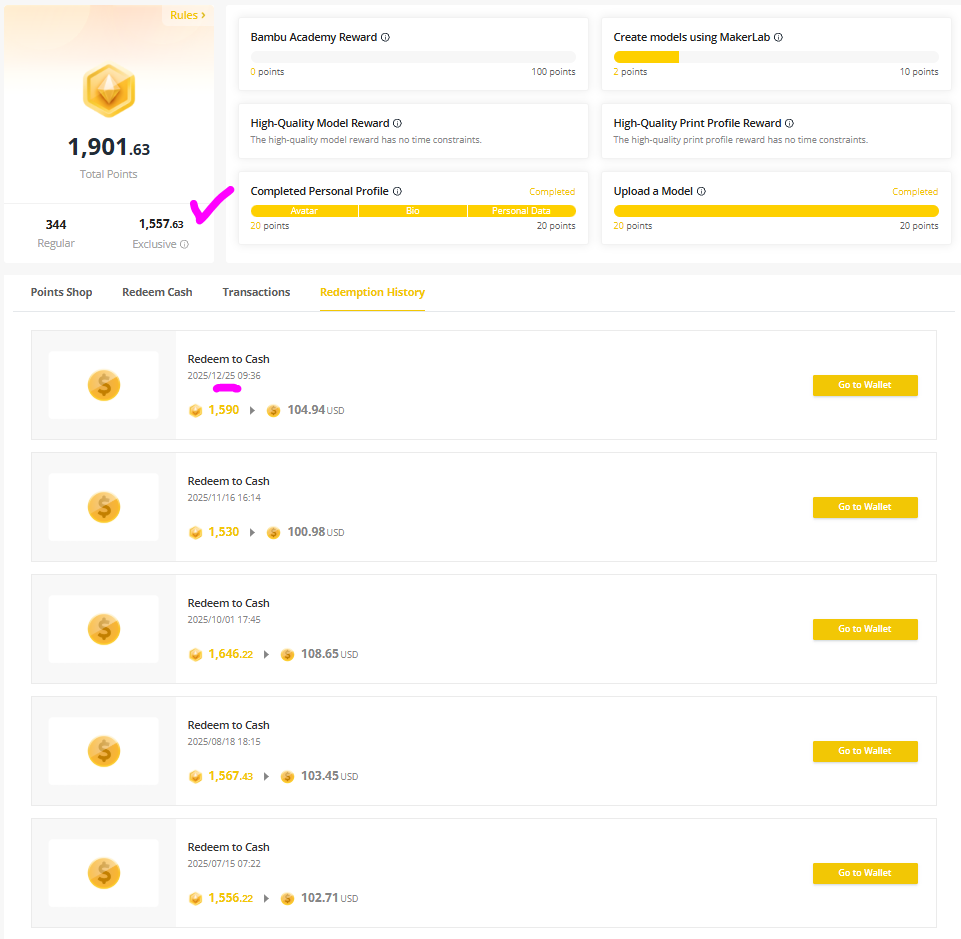This screenshot has width=961, height=939.
Task: Click the MakerLab points progress bar
Action: 775,57
